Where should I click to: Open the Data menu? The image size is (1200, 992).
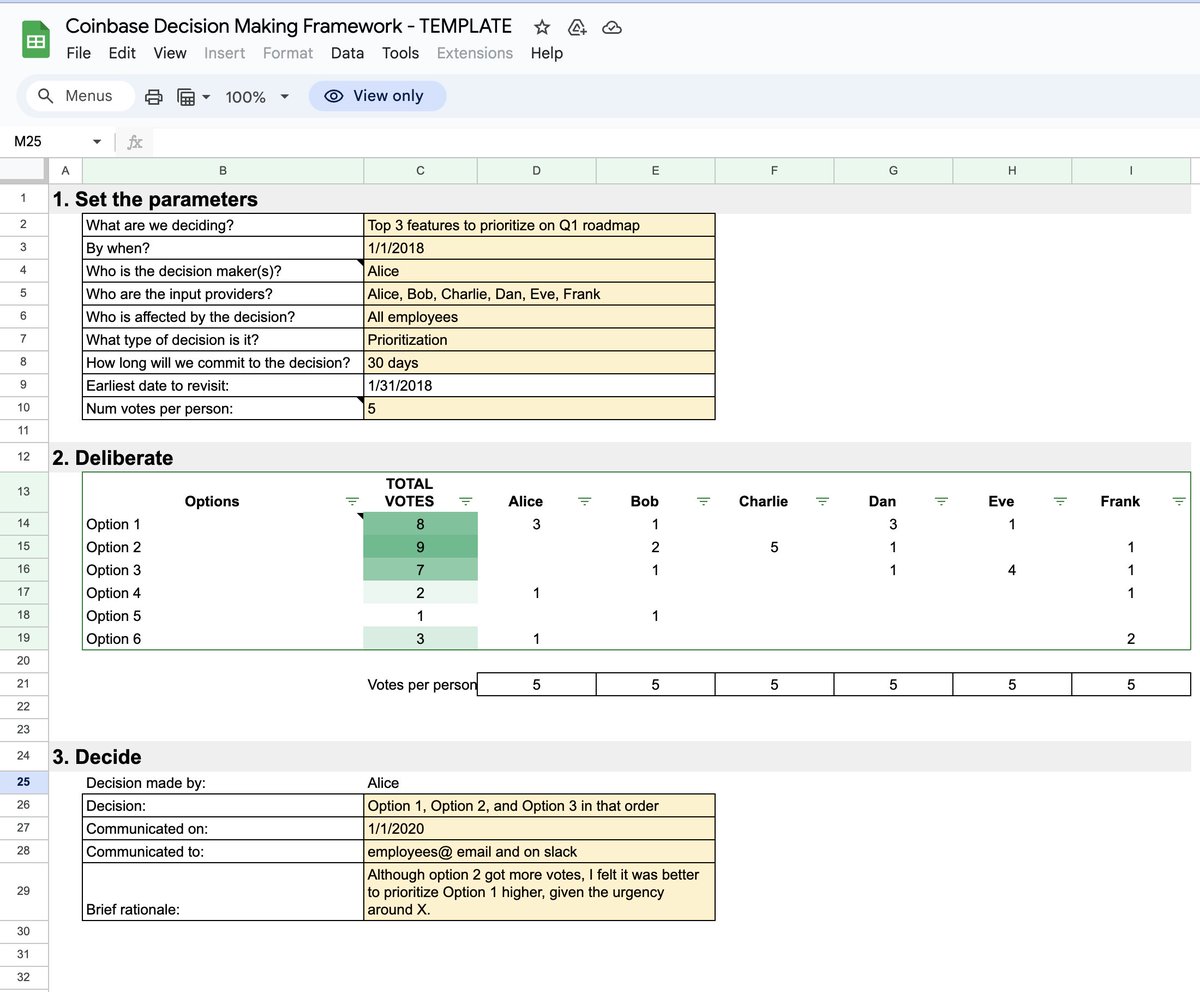[347, 53]
